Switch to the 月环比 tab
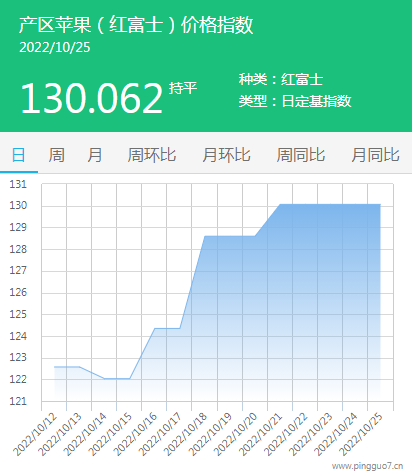Screen dimensions: 412x475 (x=226, y=155)
